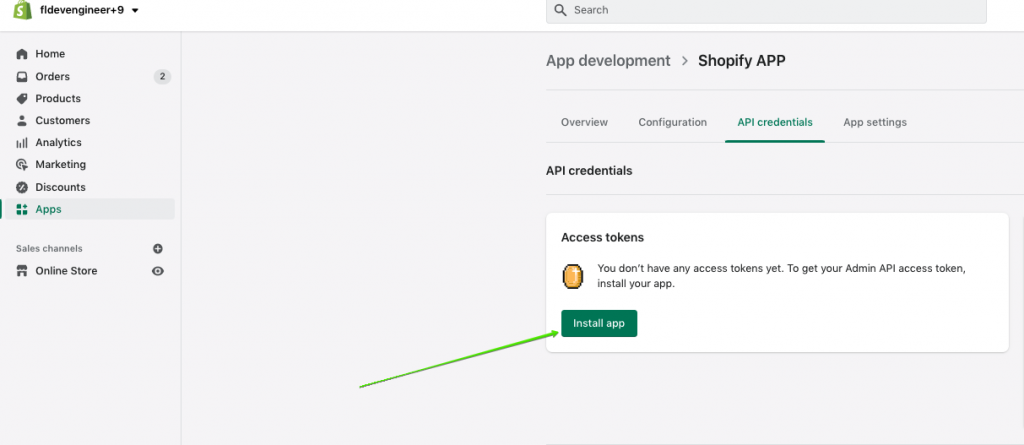Open the Home icon in sidebar
The image size is (1024, 445).
point(22,54)
